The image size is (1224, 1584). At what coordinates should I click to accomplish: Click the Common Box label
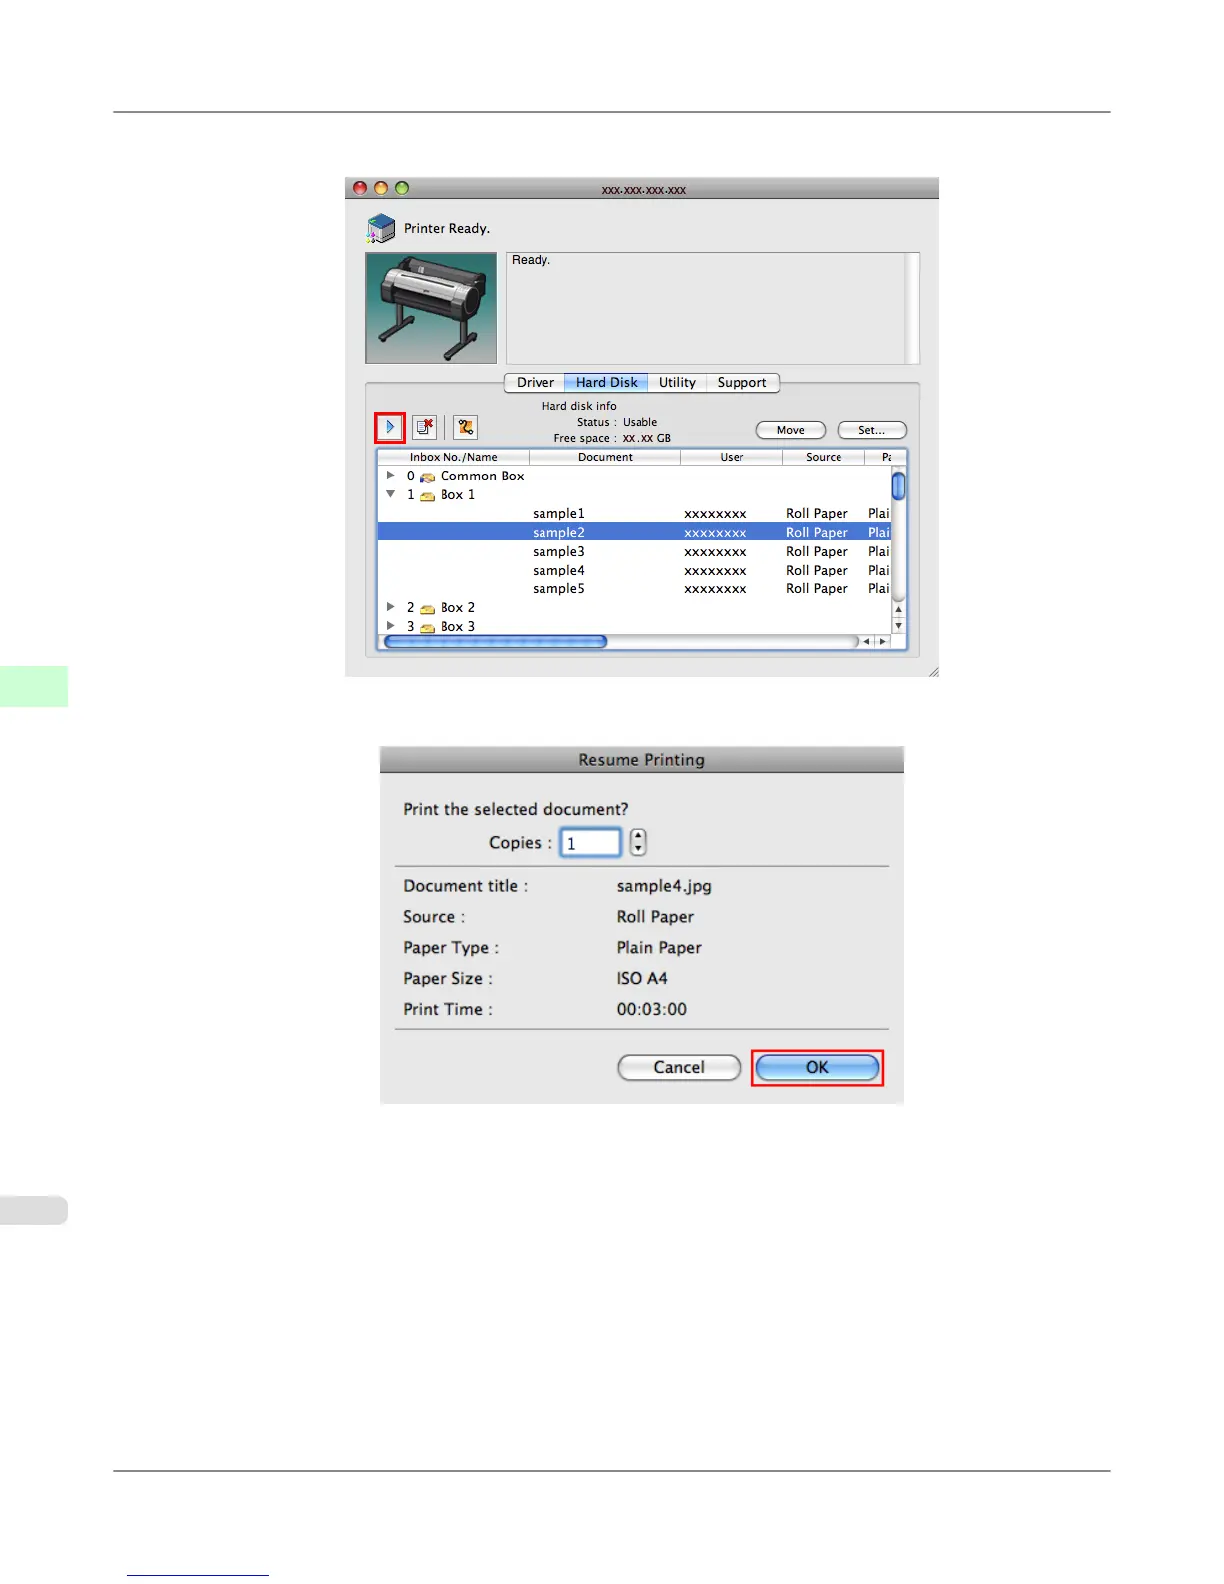[x=482, y=477]
